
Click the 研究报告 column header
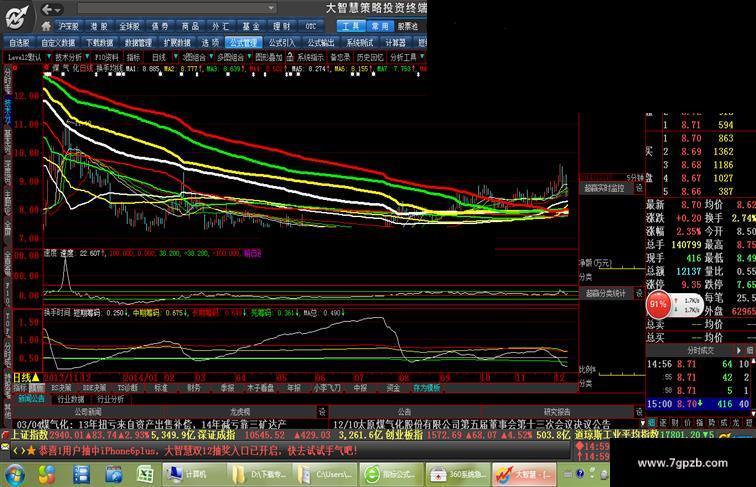(x=557, y=412)
